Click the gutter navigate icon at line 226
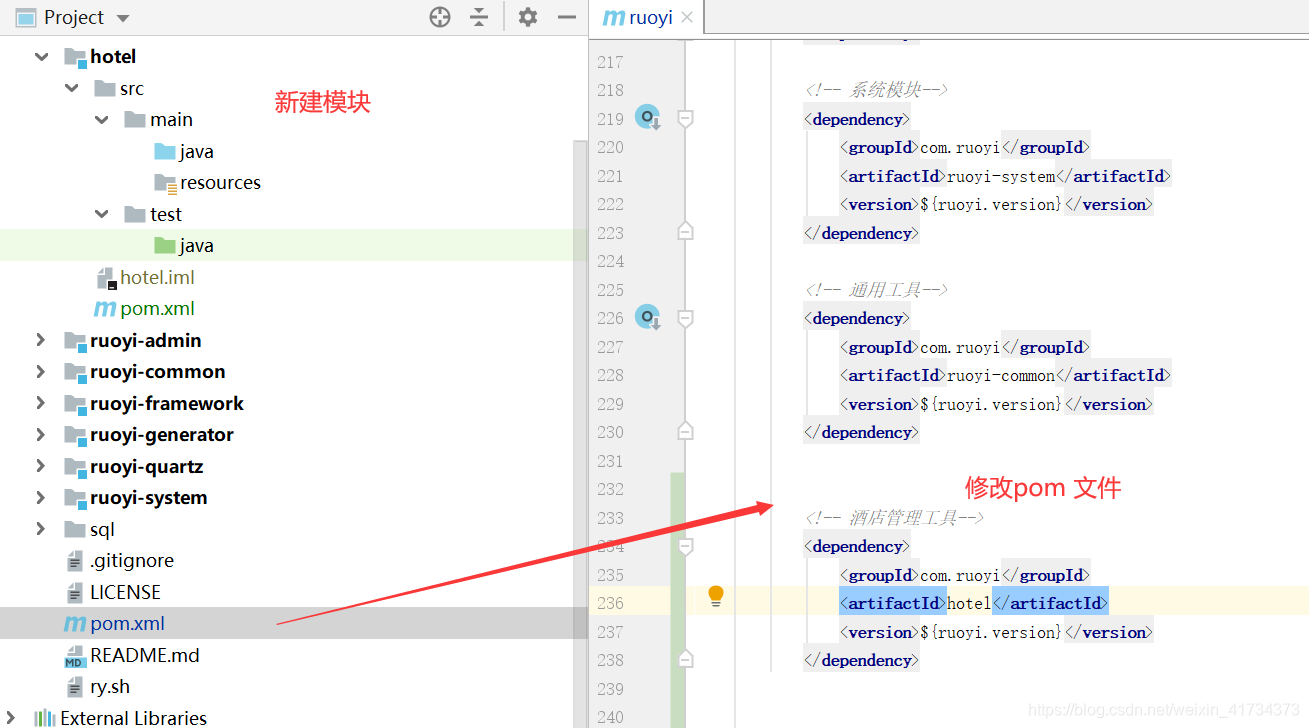Image resolution: width=1309 pixels, height=728 pixels. tap(648, 318)
